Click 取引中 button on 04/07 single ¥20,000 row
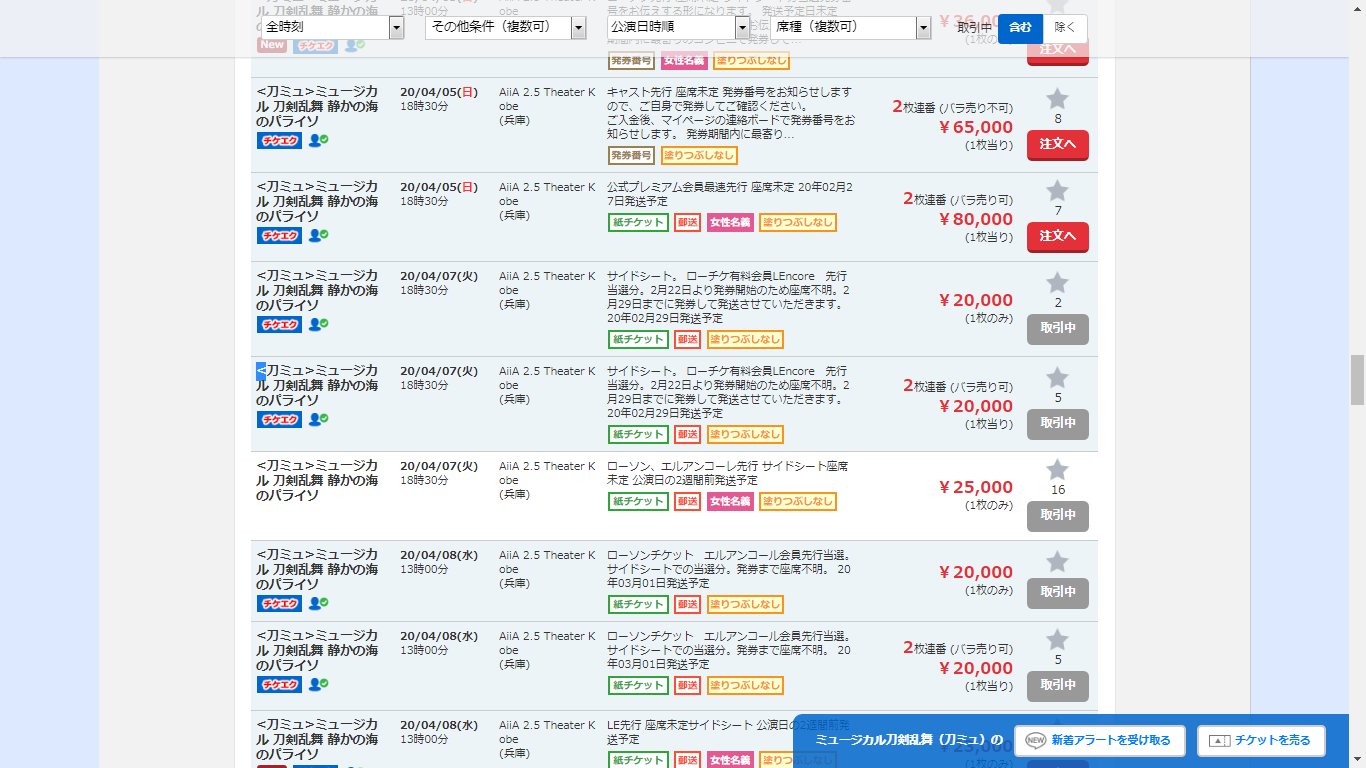Image resolution: width=1366 pixels, height=768 pixels. (1058, 329)
